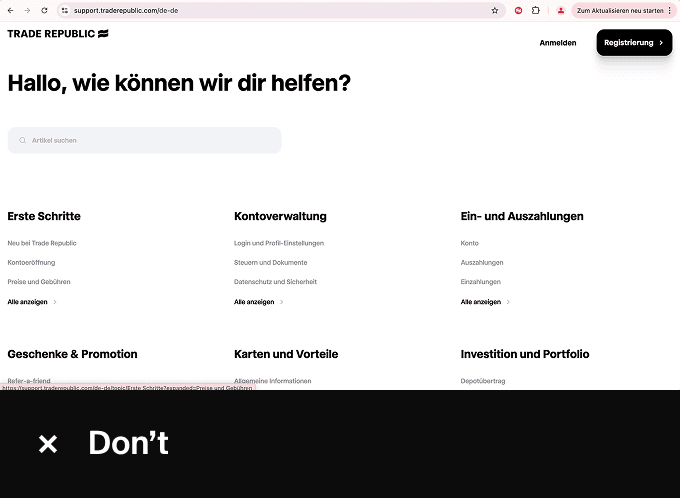Screen dimensions: 680x498
Task: Expand 'Alle anzeigen' under Erste Schritte
Action: (32, 302)
